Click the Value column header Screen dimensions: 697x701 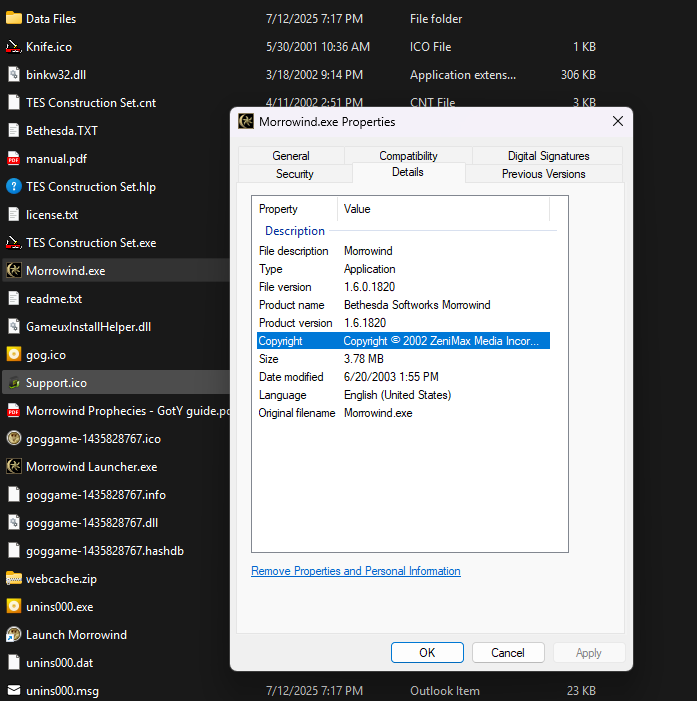pos(444,209)
